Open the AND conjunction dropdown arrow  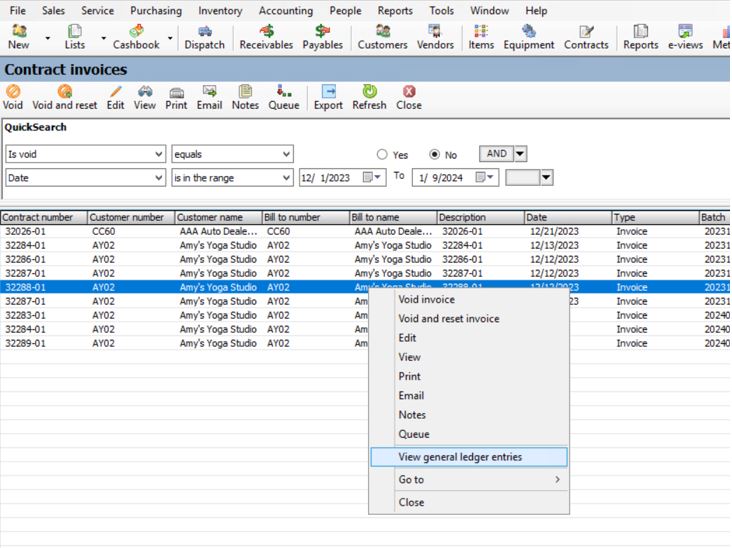tap(520, 154)
